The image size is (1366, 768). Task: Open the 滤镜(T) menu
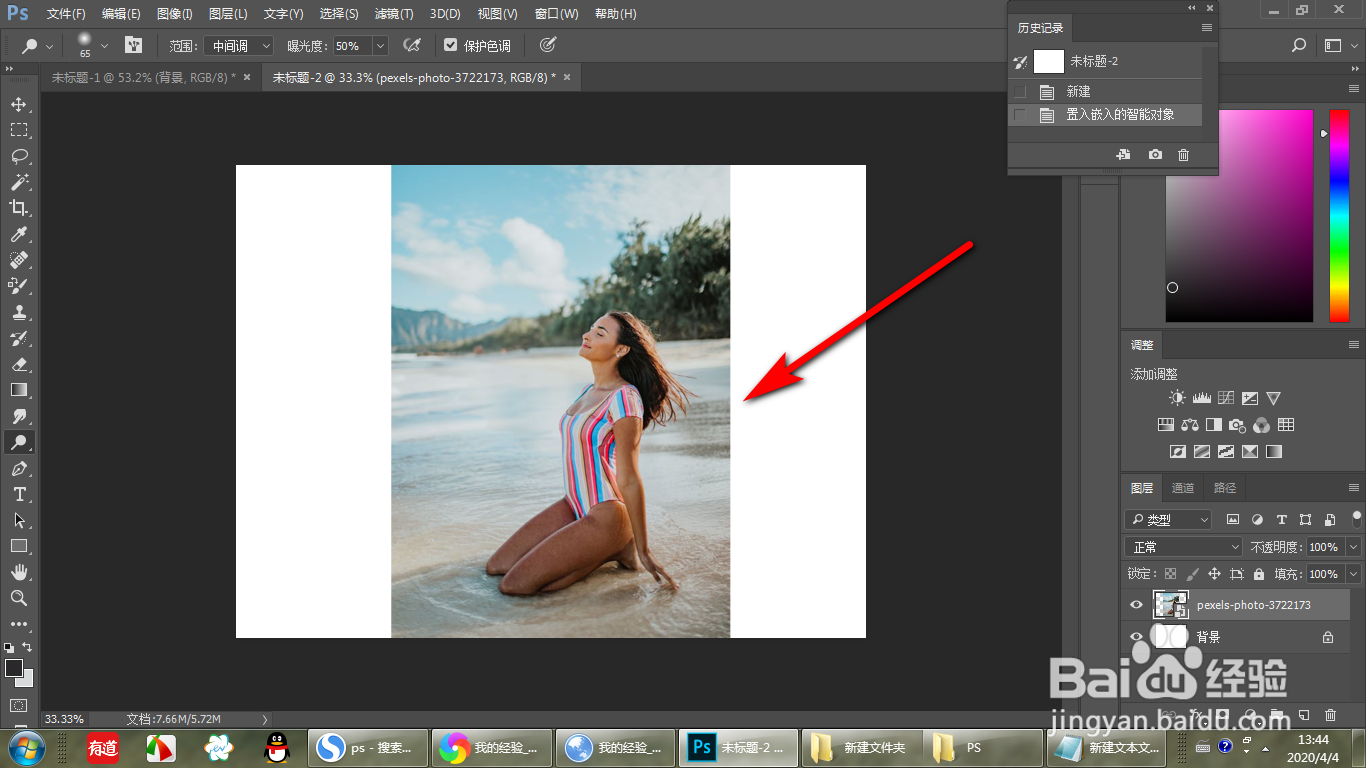click(393, 14)
